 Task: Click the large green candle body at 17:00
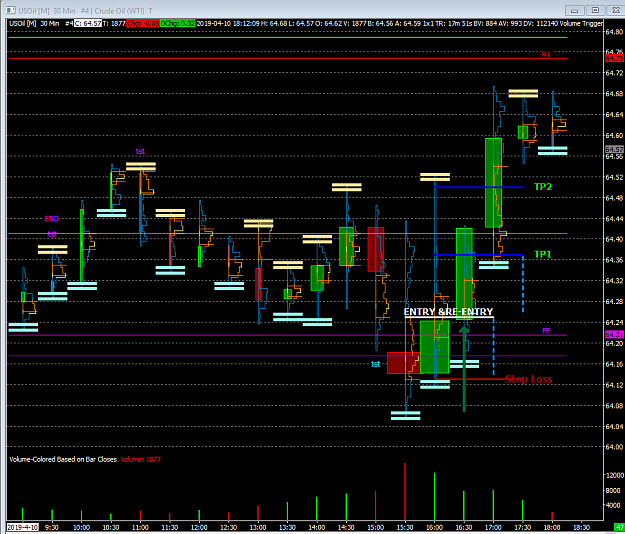(x=493, y=183)
